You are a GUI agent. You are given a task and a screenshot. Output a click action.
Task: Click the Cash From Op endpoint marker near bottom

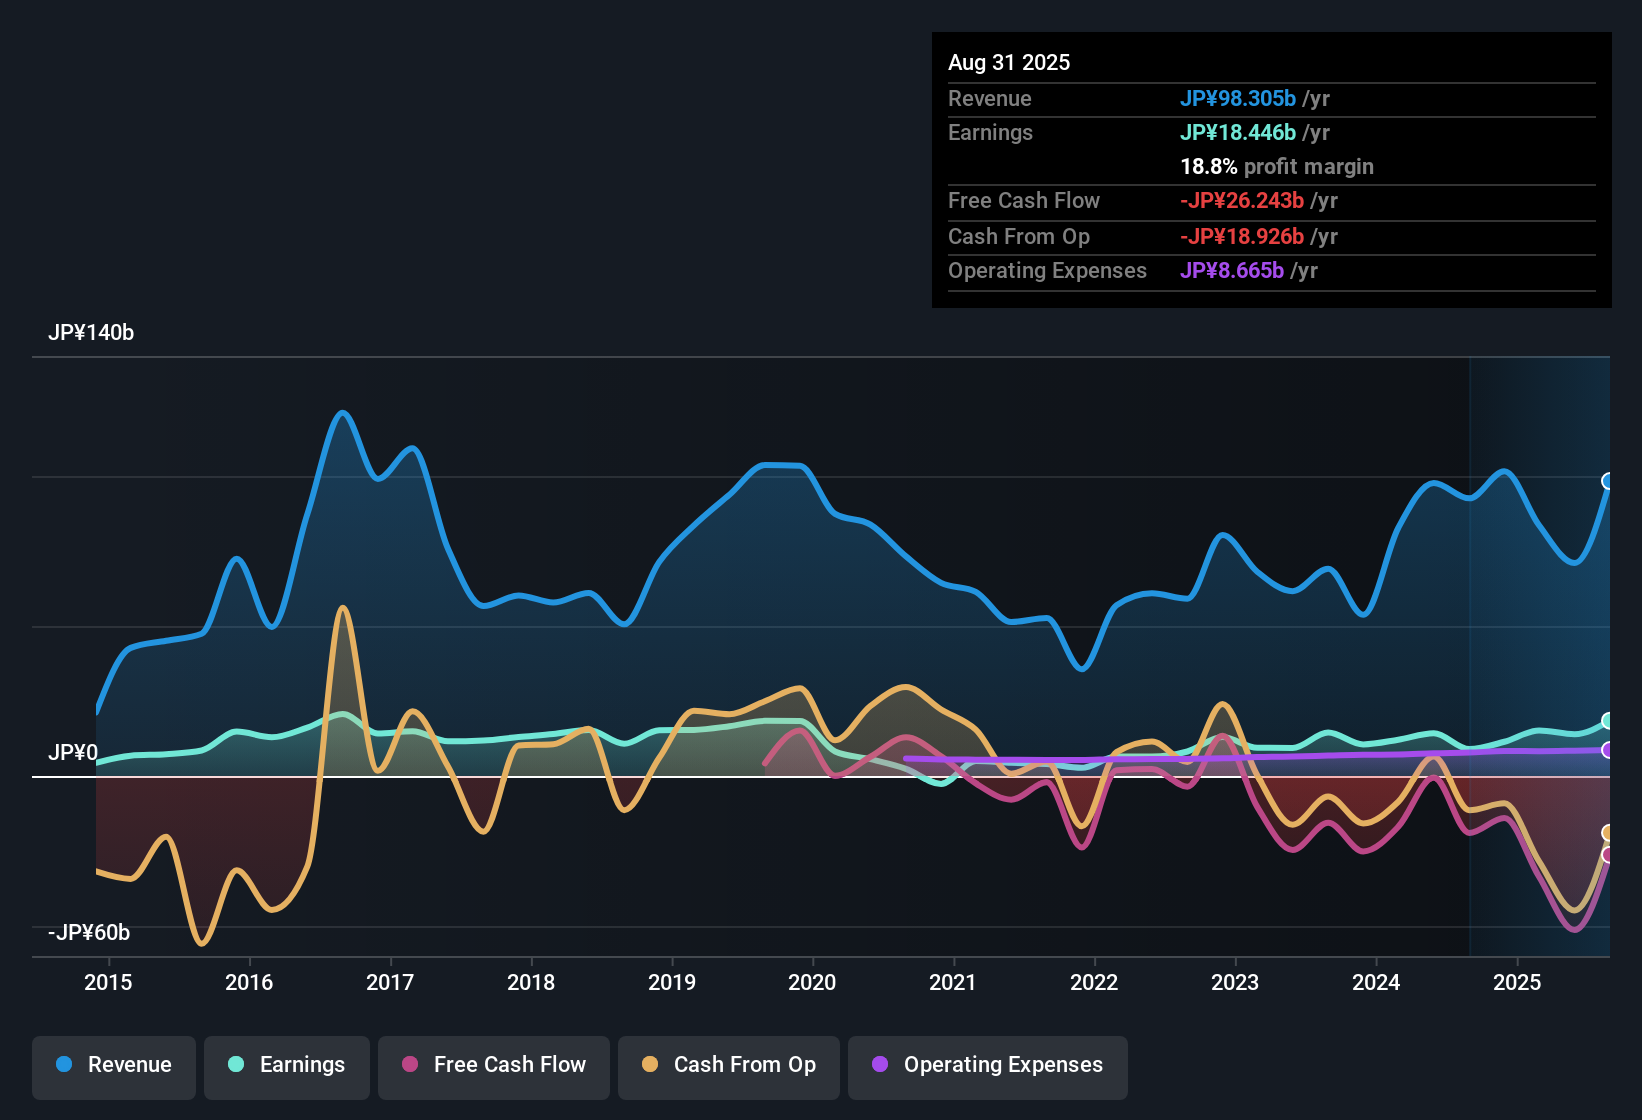tap(1608, 831)
